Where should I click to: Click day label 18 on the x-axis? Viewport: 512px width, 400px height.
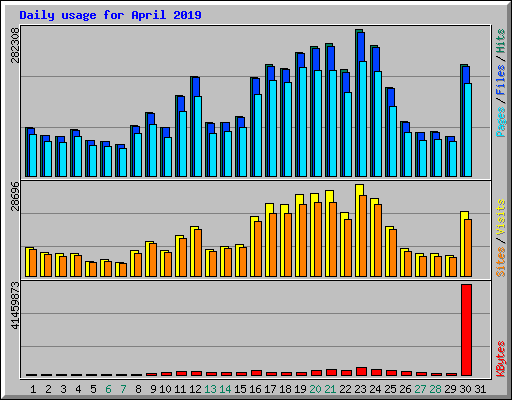click(x=285, y=389)
